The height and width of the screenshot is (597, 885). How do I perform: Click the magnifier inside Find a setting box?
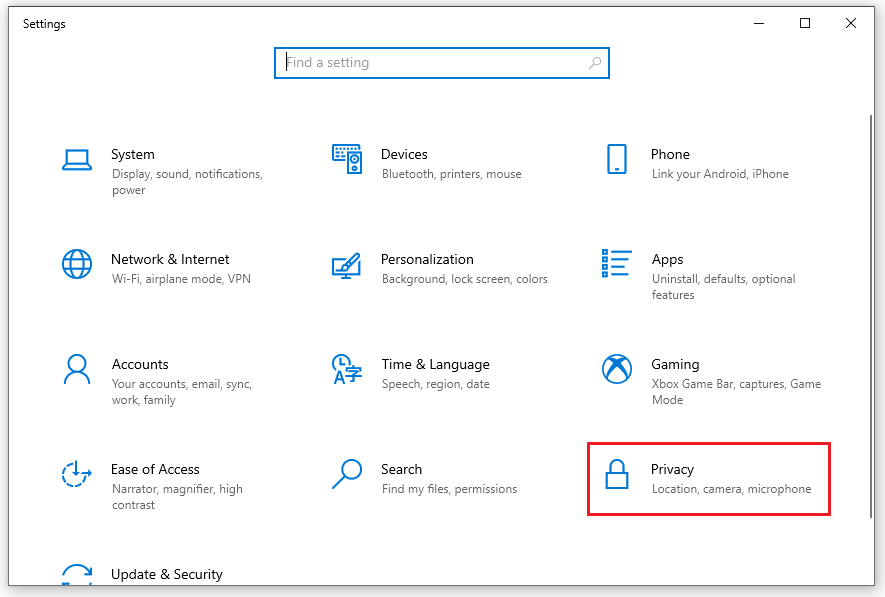(595, 63)
